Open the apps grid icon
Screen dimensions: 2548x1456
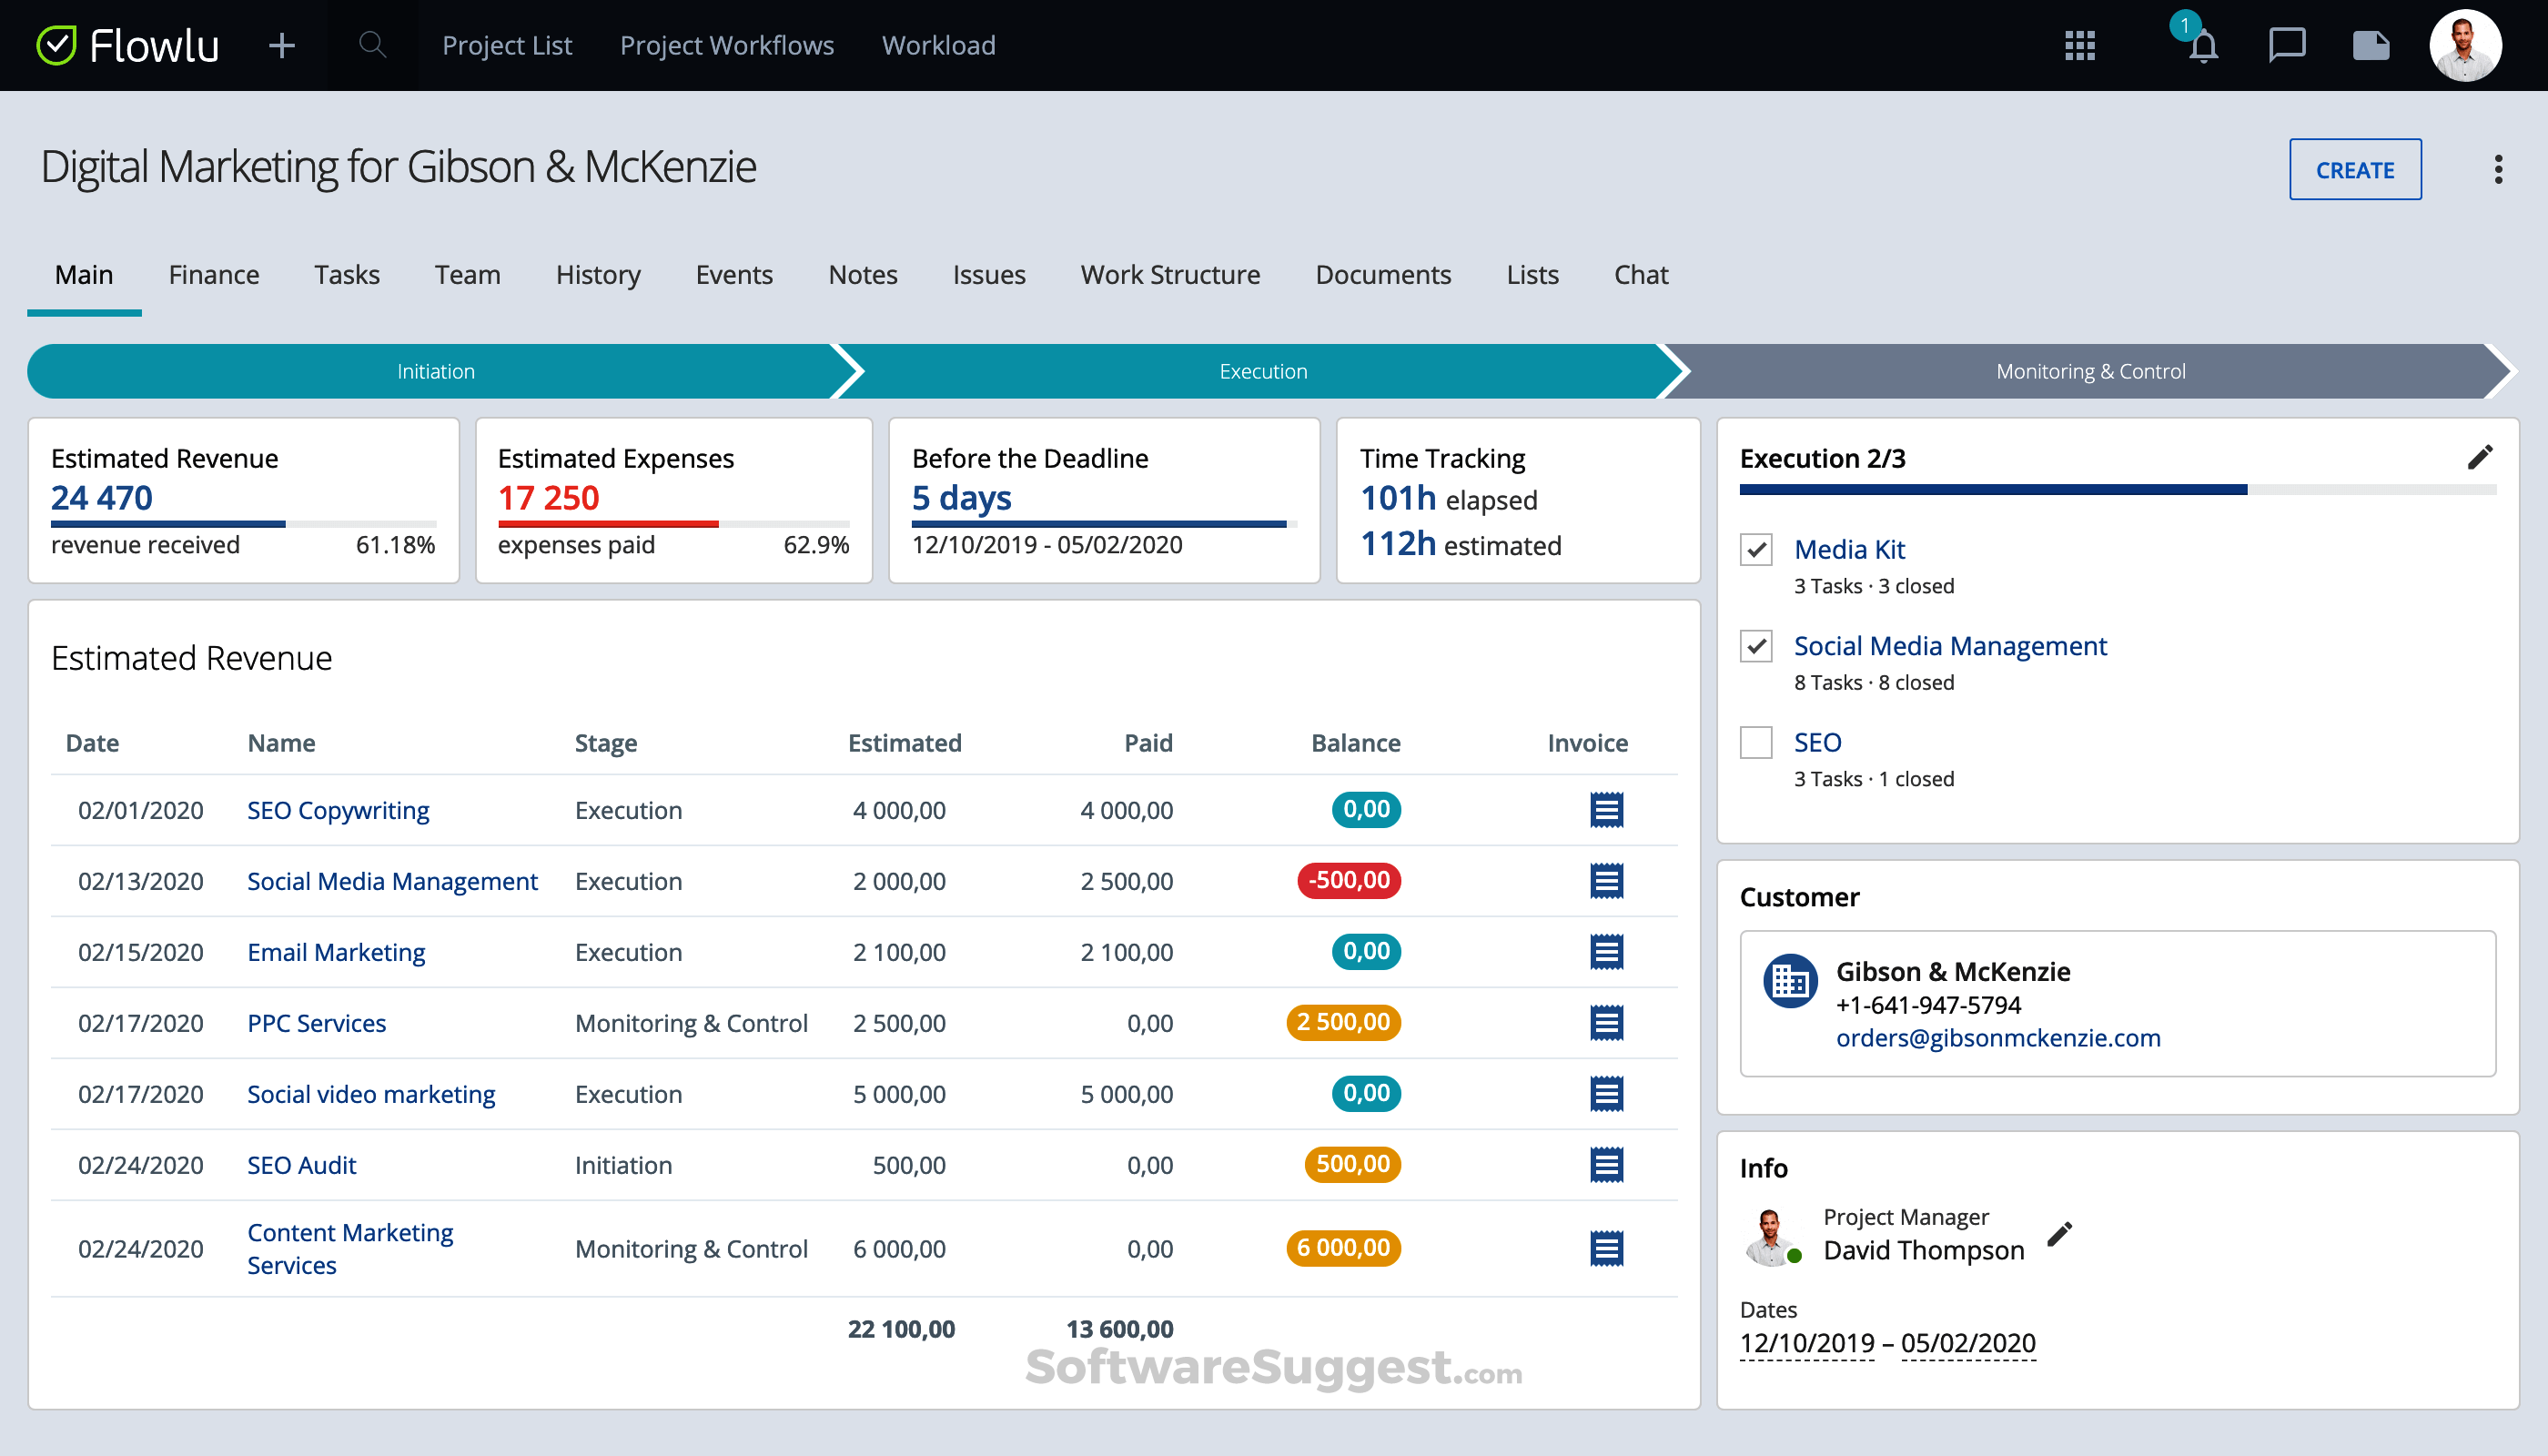point(2080,45)
